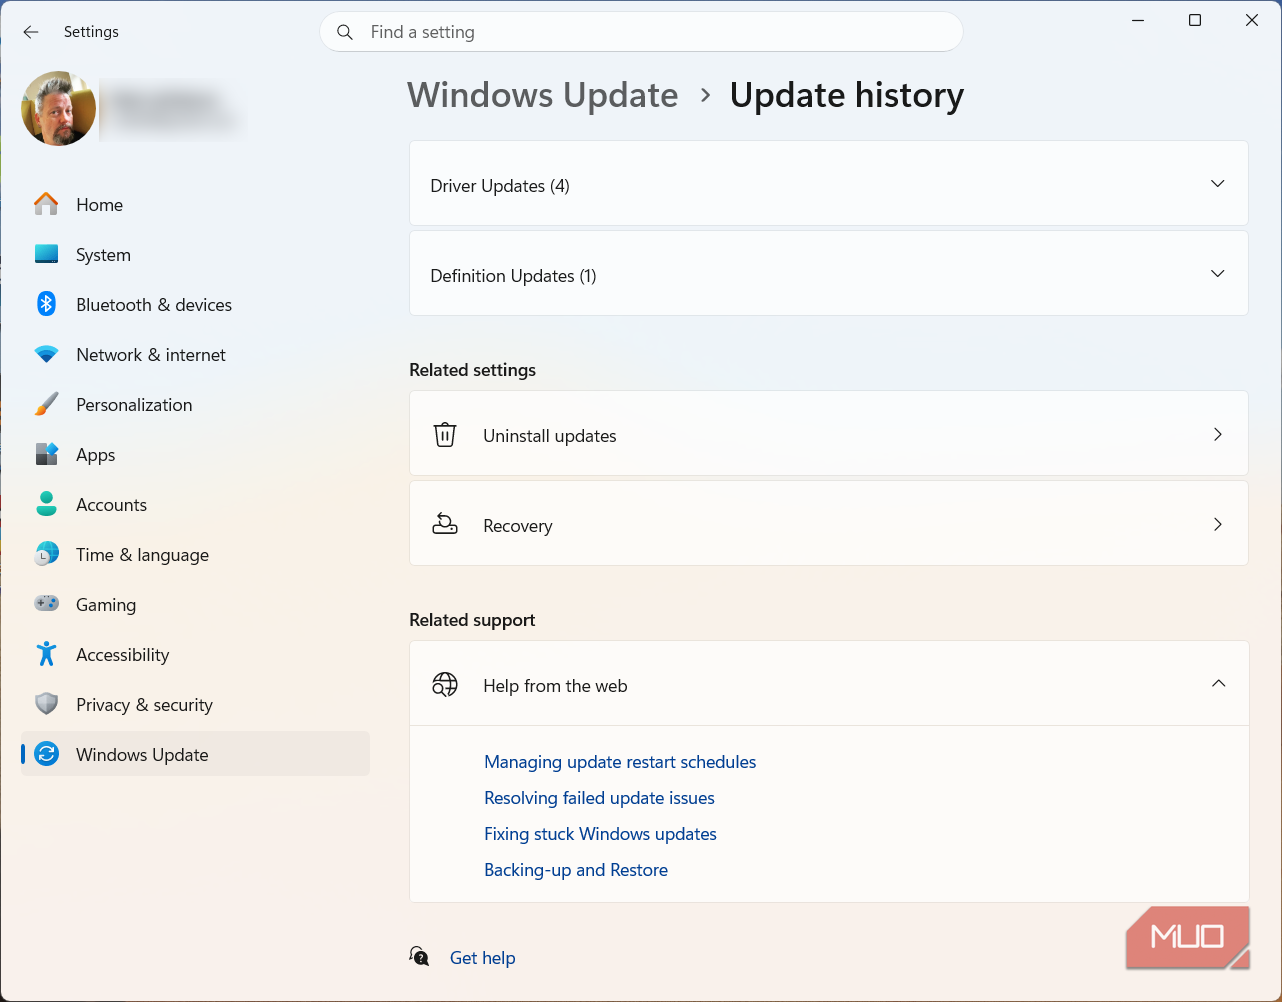This screenshot has width=1282, height=1002.
Task: Click the Recovery icon
Action: (445, 524)
